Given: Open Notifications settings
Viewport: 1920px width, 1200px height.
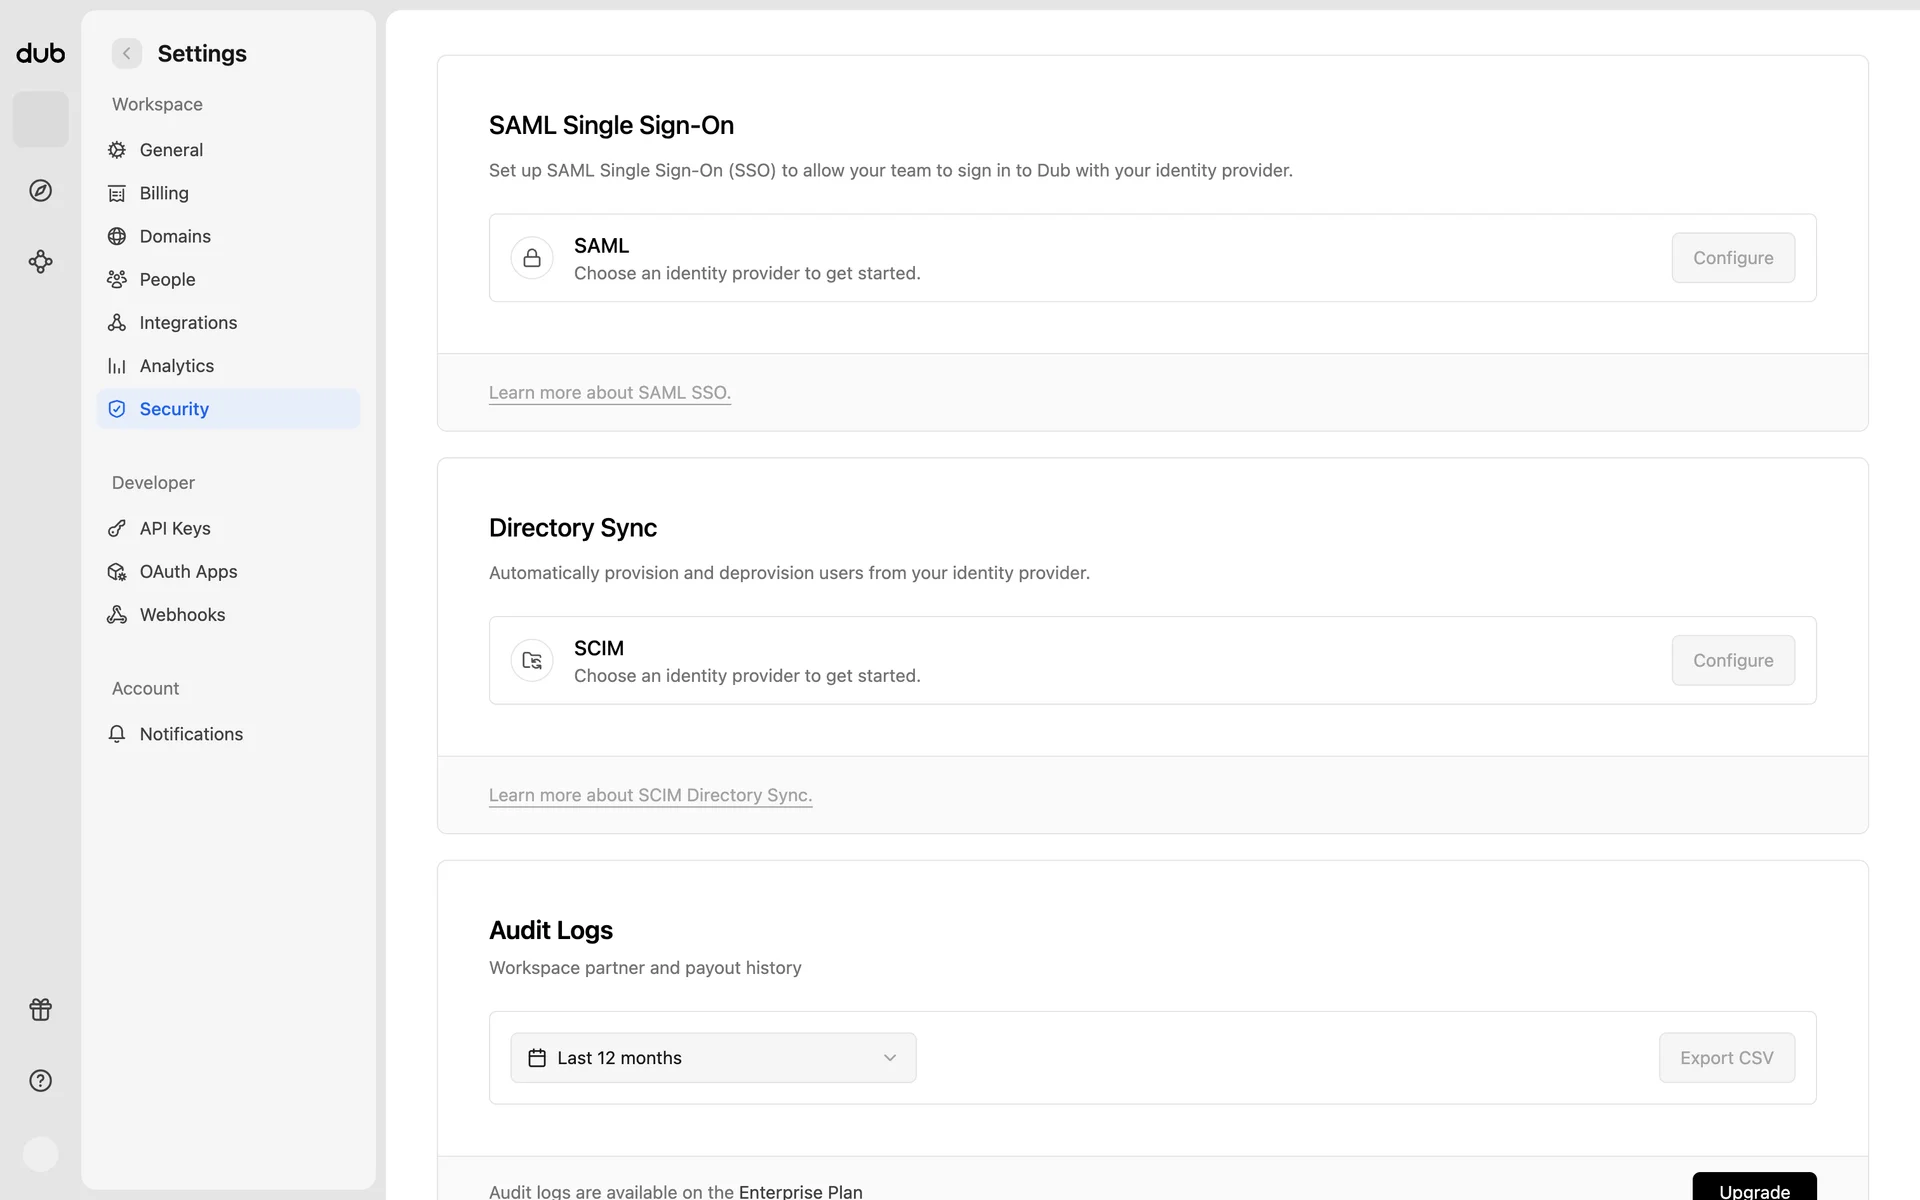Looking at the screenshot, I should (191, 734).
